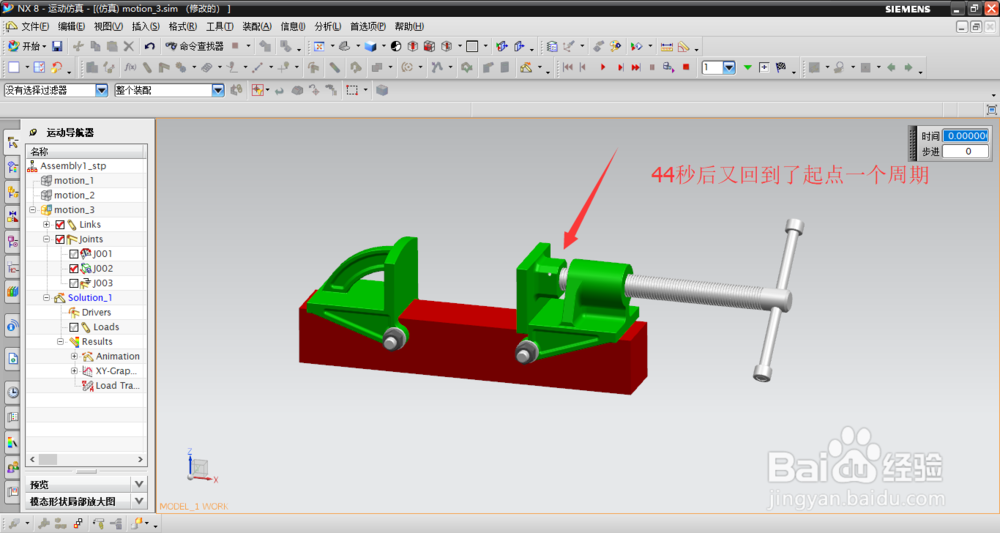The height and width of the screenshot is (533, 1000).
Task: Open the 视图(V) menu
Action: point(108,26)
